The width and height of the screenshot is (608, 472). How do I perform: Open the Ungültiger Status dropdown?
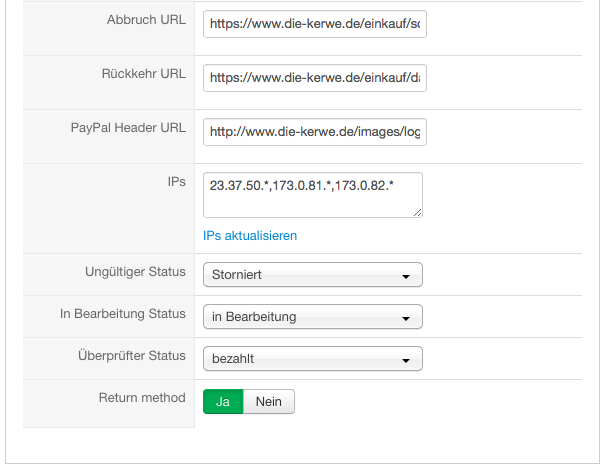pos(312,275)
